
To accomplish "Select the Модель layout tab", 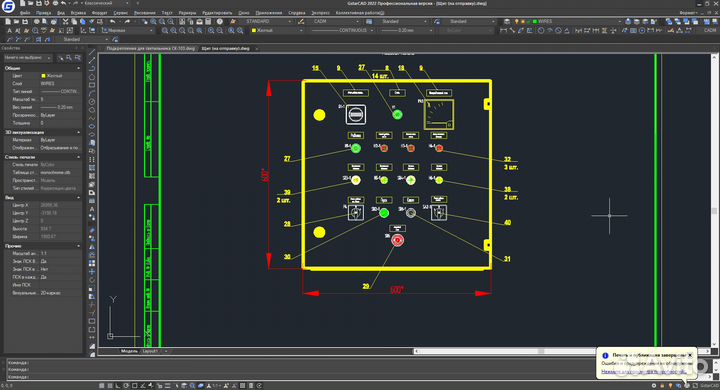I will (x=129, y=351).
